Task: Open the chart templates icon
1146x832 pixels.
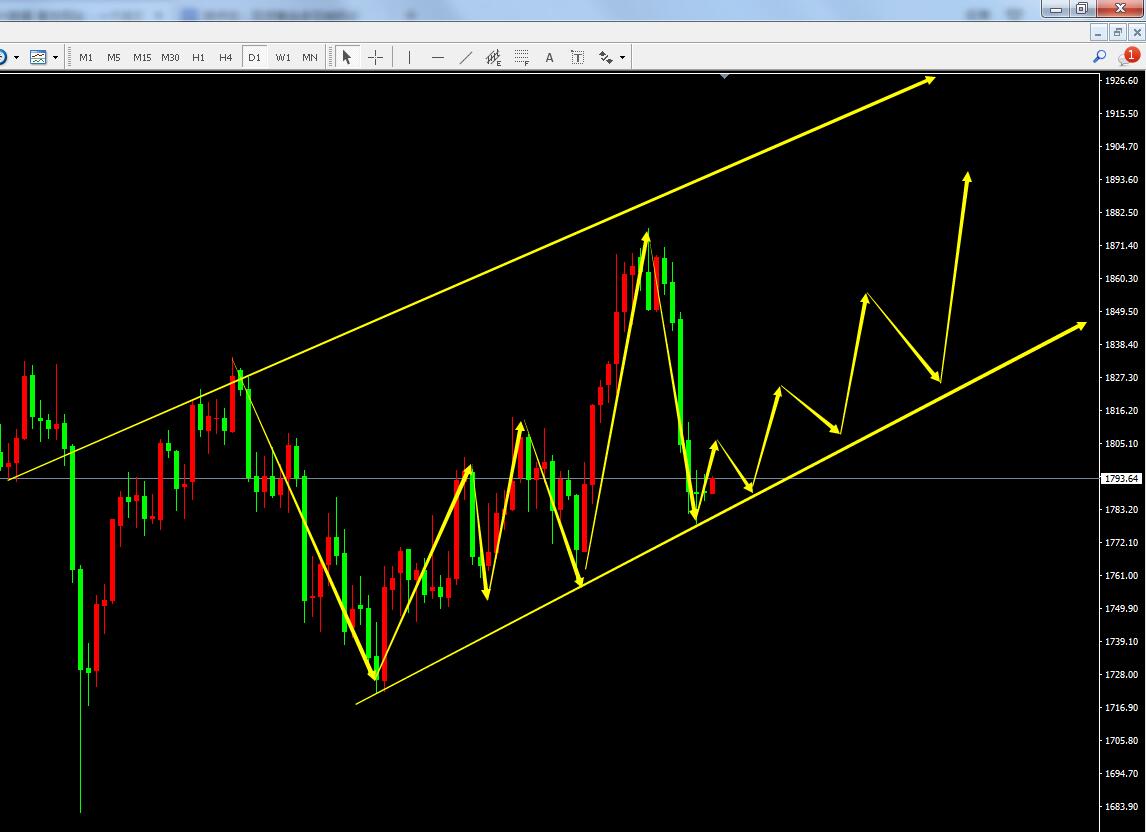Action: (x=38, y=57)
